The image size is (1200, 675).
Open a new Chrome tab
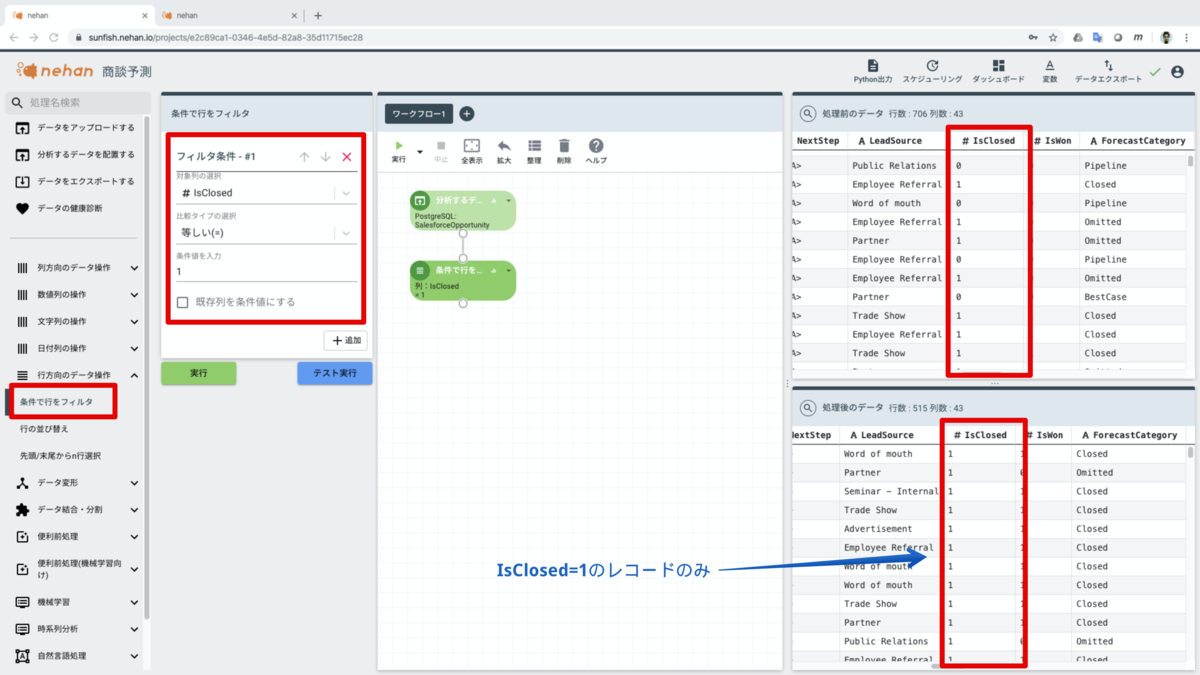click(318, 15)
